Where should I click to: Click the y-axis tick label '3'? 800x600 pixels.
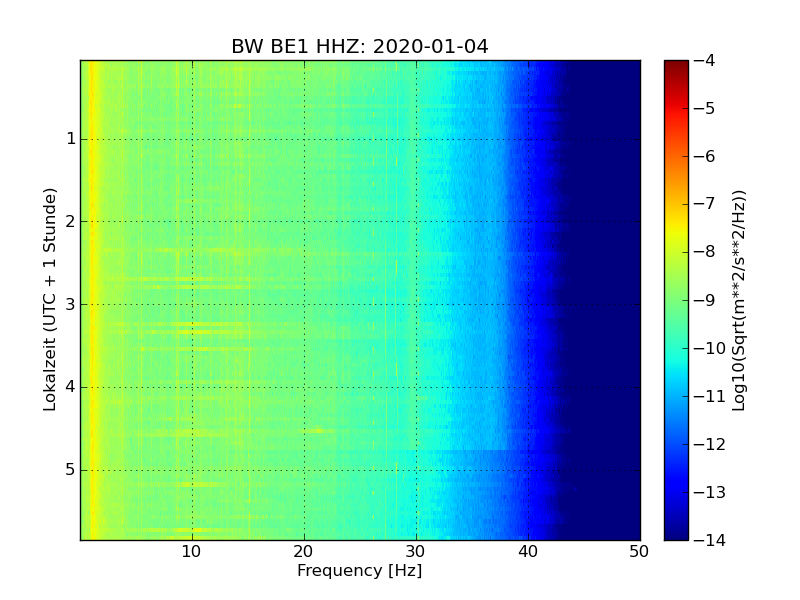(71, 305)
